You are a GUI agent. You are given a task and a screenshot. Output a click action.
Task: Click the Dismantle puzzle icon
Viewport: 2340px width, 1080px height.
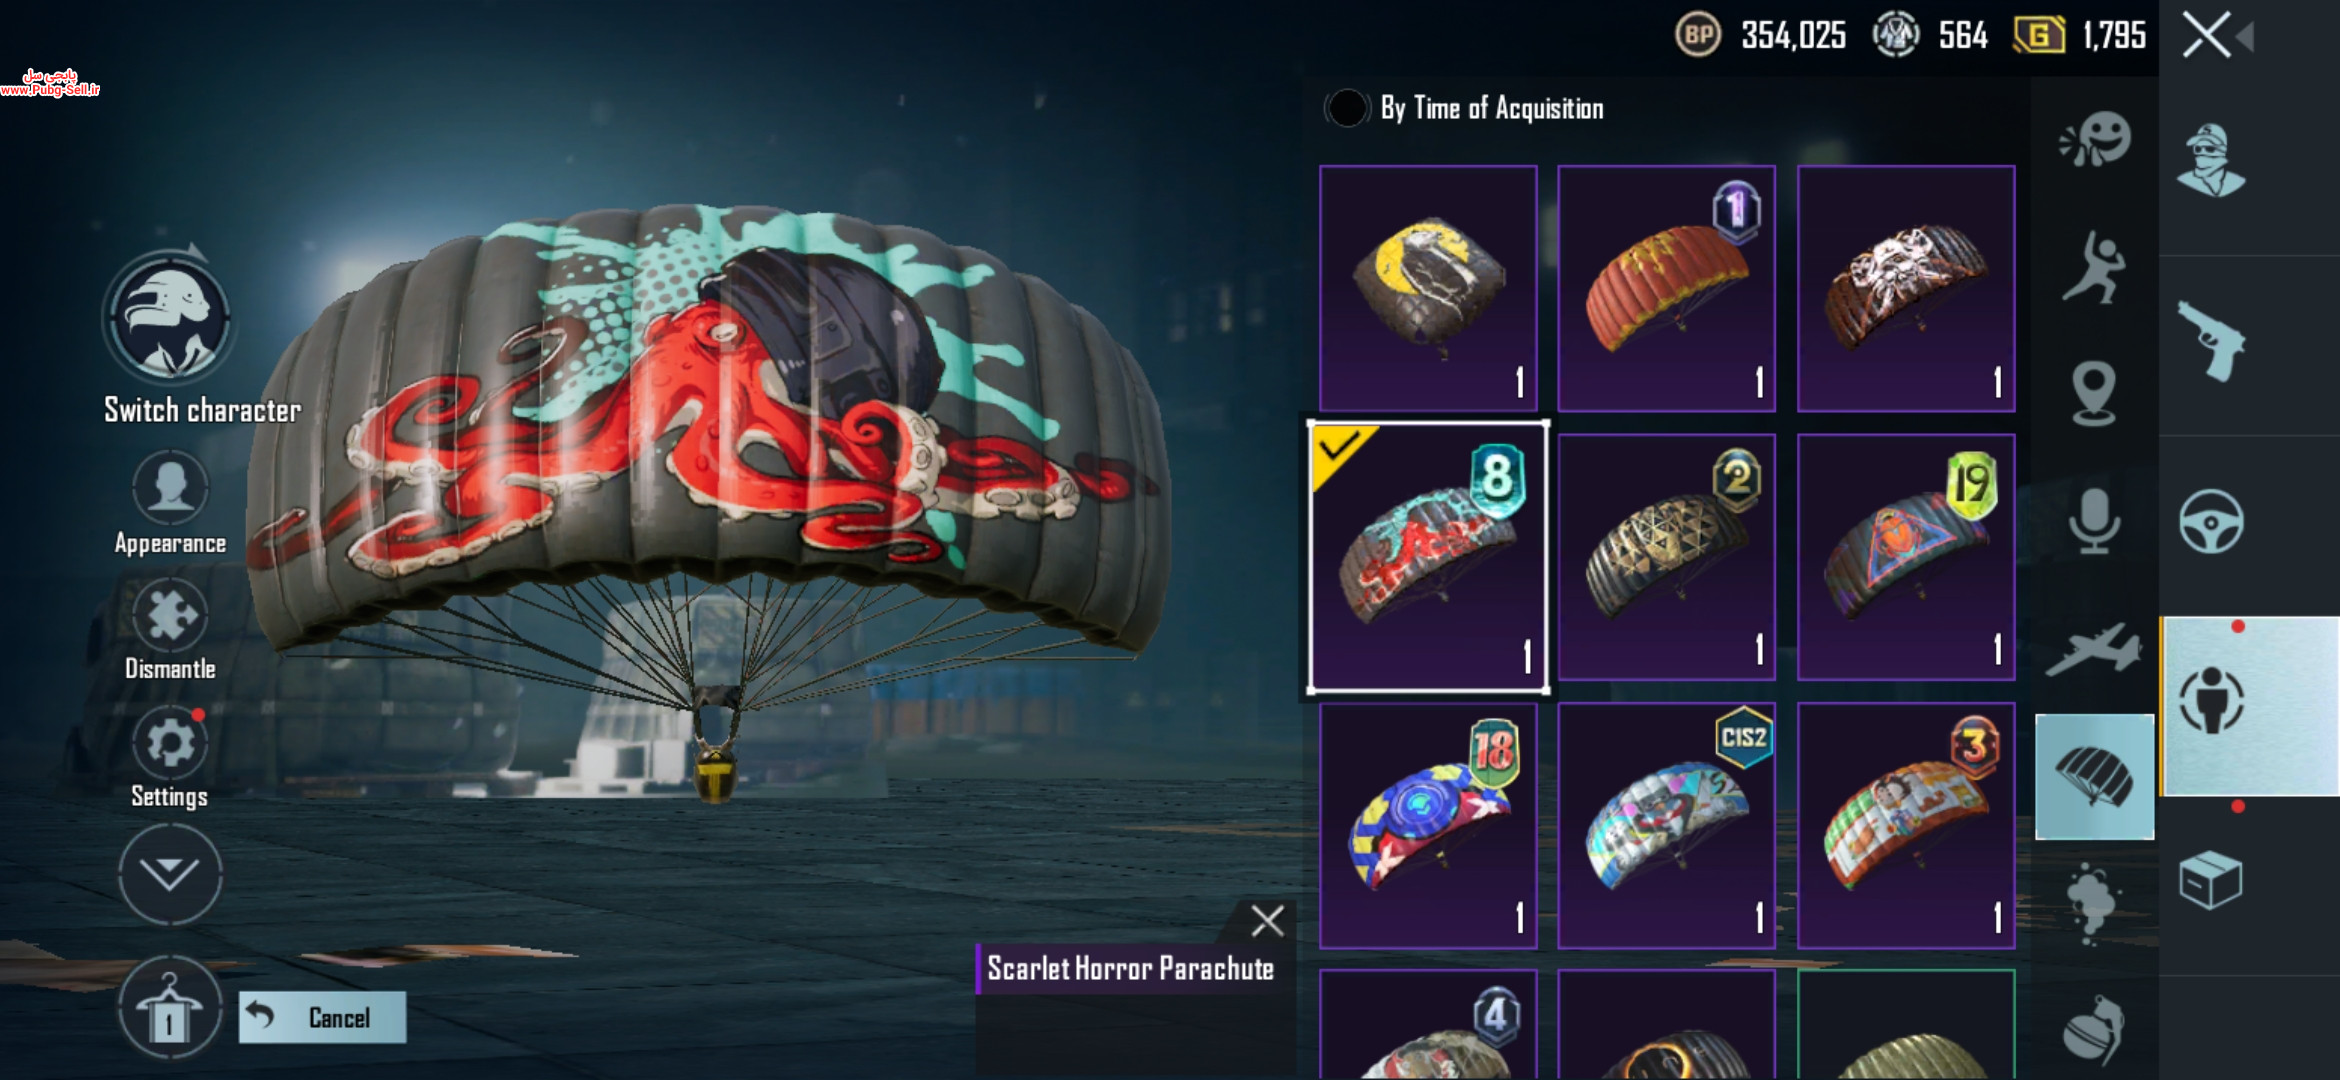coord(170,616)
